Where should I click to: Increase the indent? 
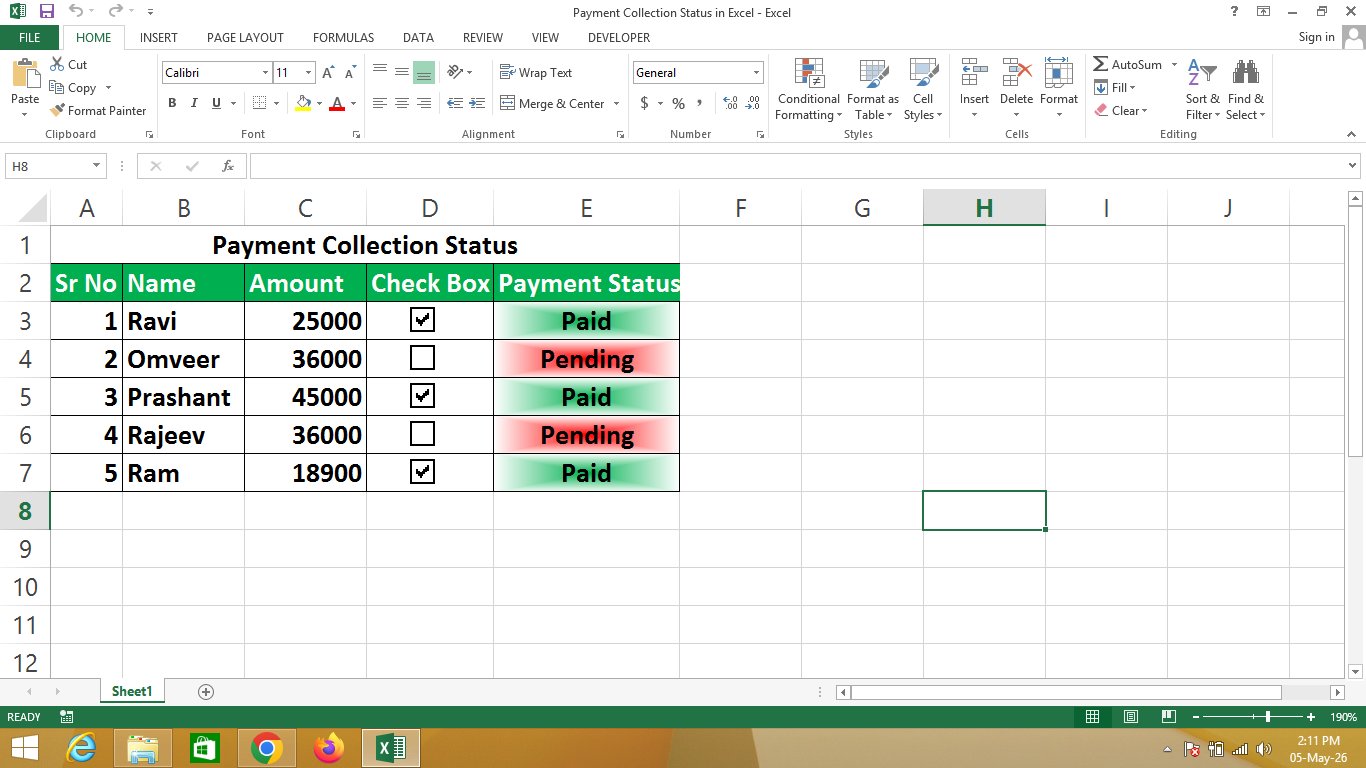[x=477, y=103]
